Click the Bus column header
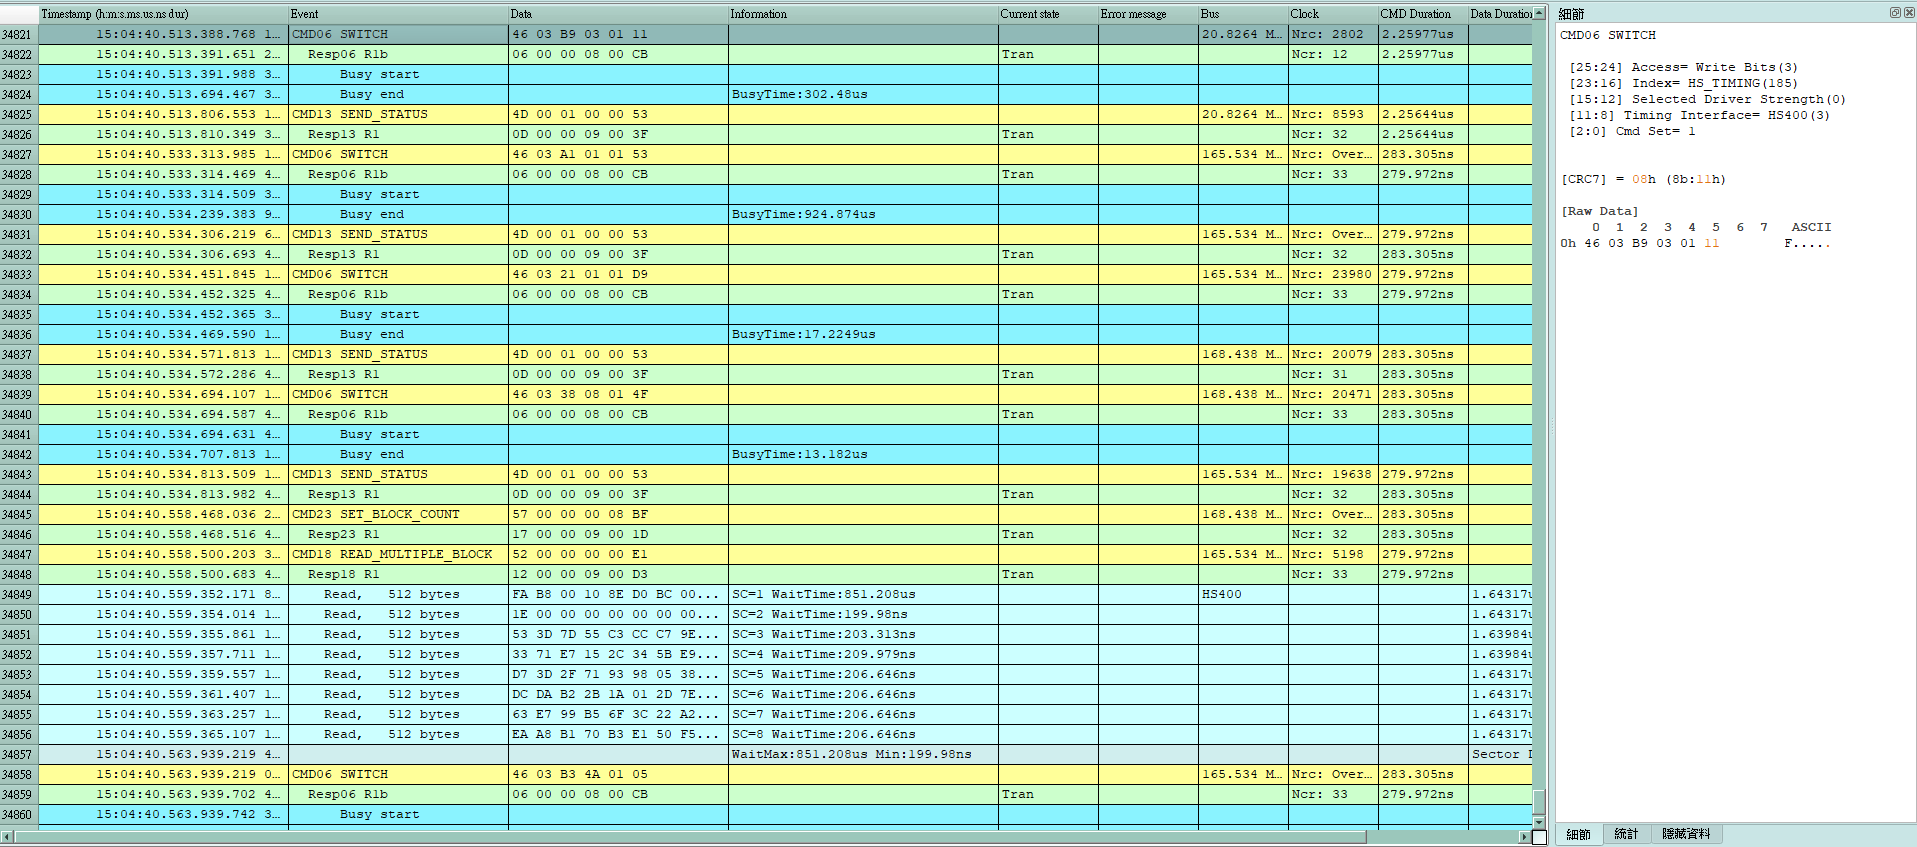Screen dimensions: 1917x847 click(1243, 14)
